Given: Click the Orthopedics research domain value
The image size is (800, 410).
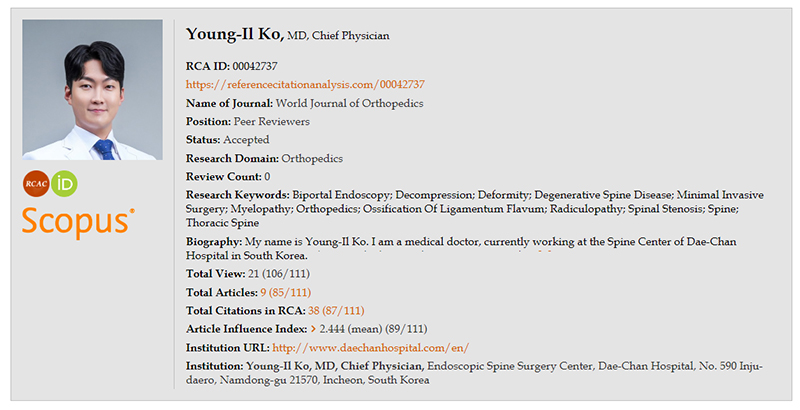Looking at the screenshot, I should 314,158.
